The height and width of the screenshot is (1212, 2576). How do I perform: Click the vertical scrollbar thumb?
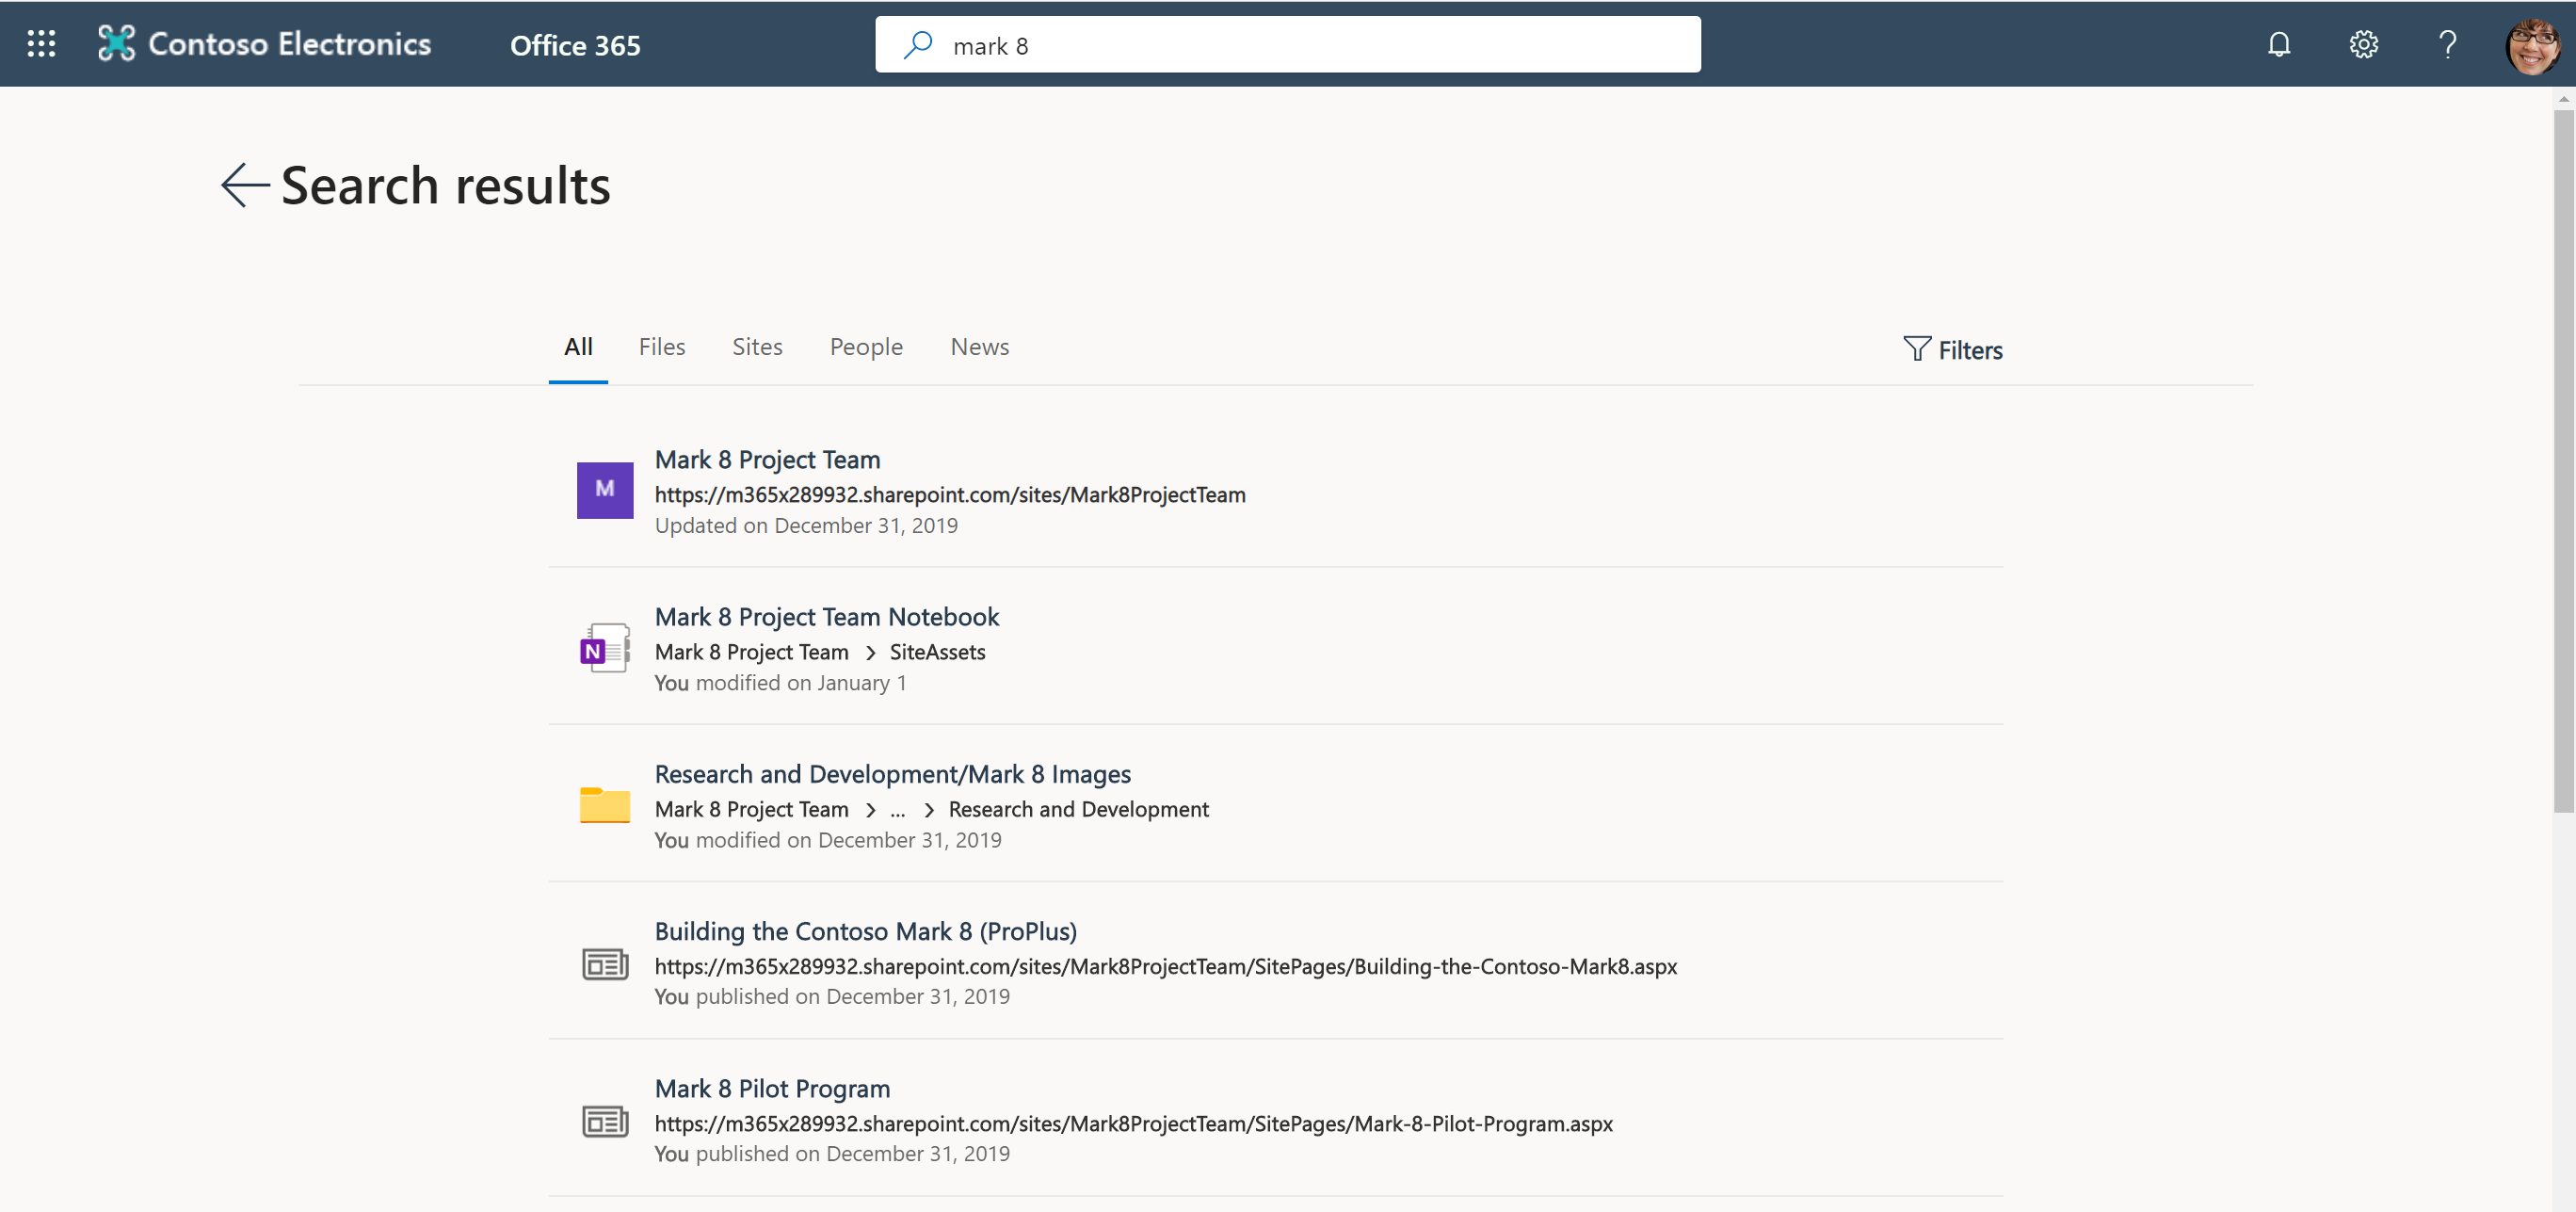2563,460
